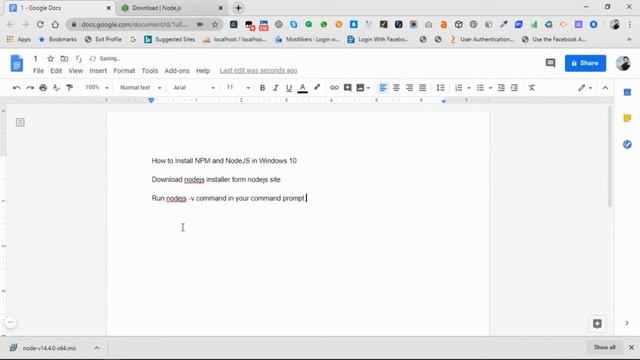Screen dimensions: 640x360
Task: Toggle bold formatting
Action: pos(262,88)
